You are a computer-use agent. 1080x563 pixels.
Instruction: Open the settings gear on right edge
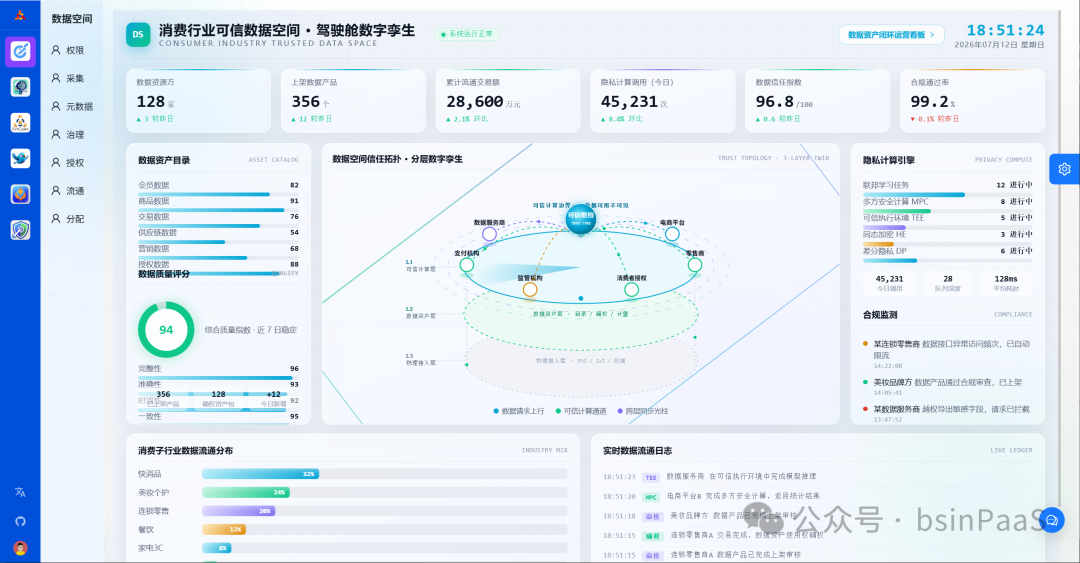pos(1064,169)
